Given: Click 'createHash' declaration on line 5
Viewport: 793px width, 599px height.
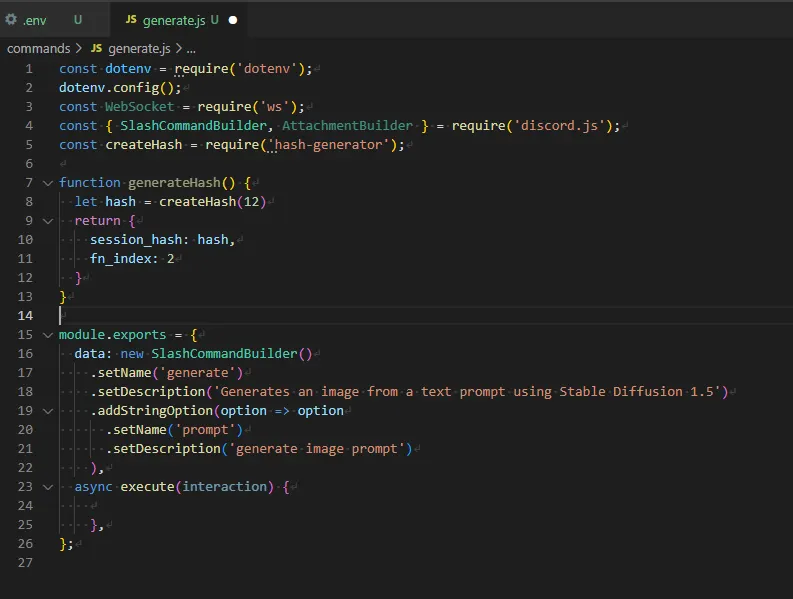Looking at the screenshot, I should [144, 145].
